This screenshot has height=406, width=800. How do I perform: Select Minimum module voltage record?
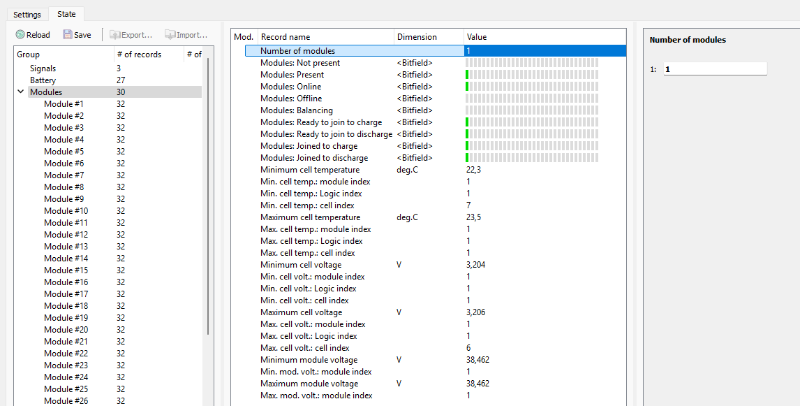pos(309,360)
